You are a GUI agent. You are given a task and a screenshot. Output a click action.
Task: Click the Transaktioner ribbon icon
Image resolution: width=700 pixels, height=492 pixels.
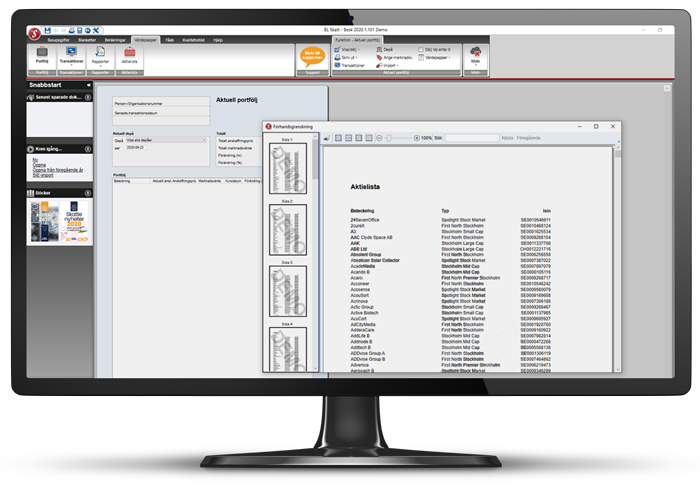71,54
